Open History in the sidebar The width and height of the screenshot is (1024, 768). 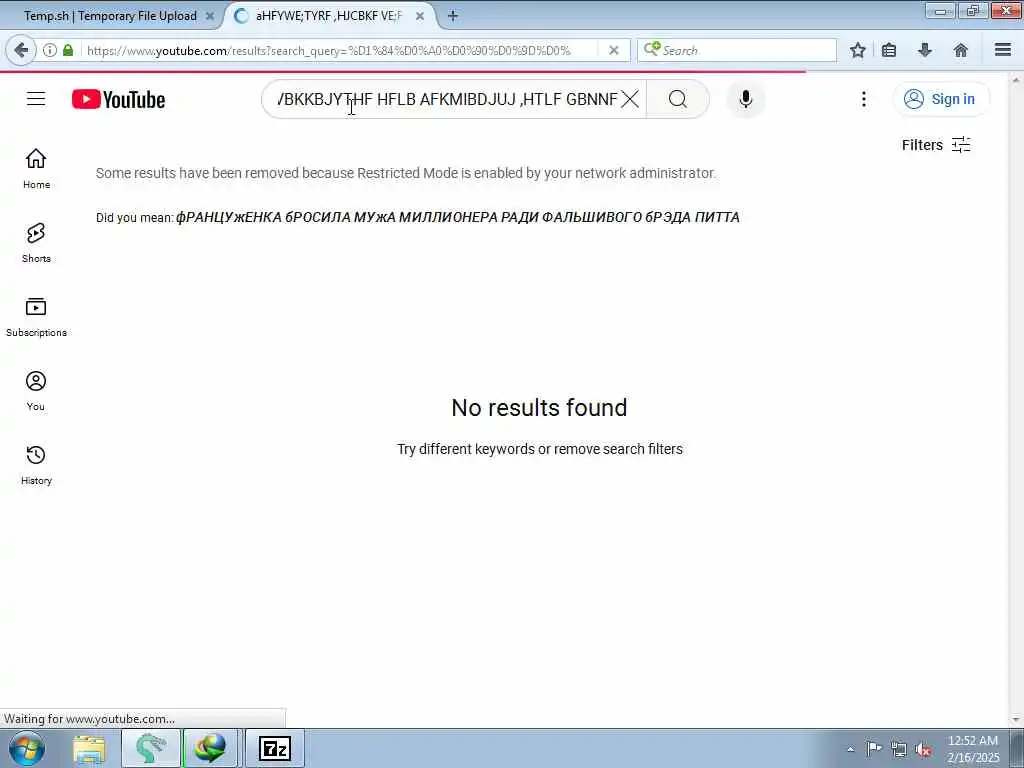click(x=36, y=464)
